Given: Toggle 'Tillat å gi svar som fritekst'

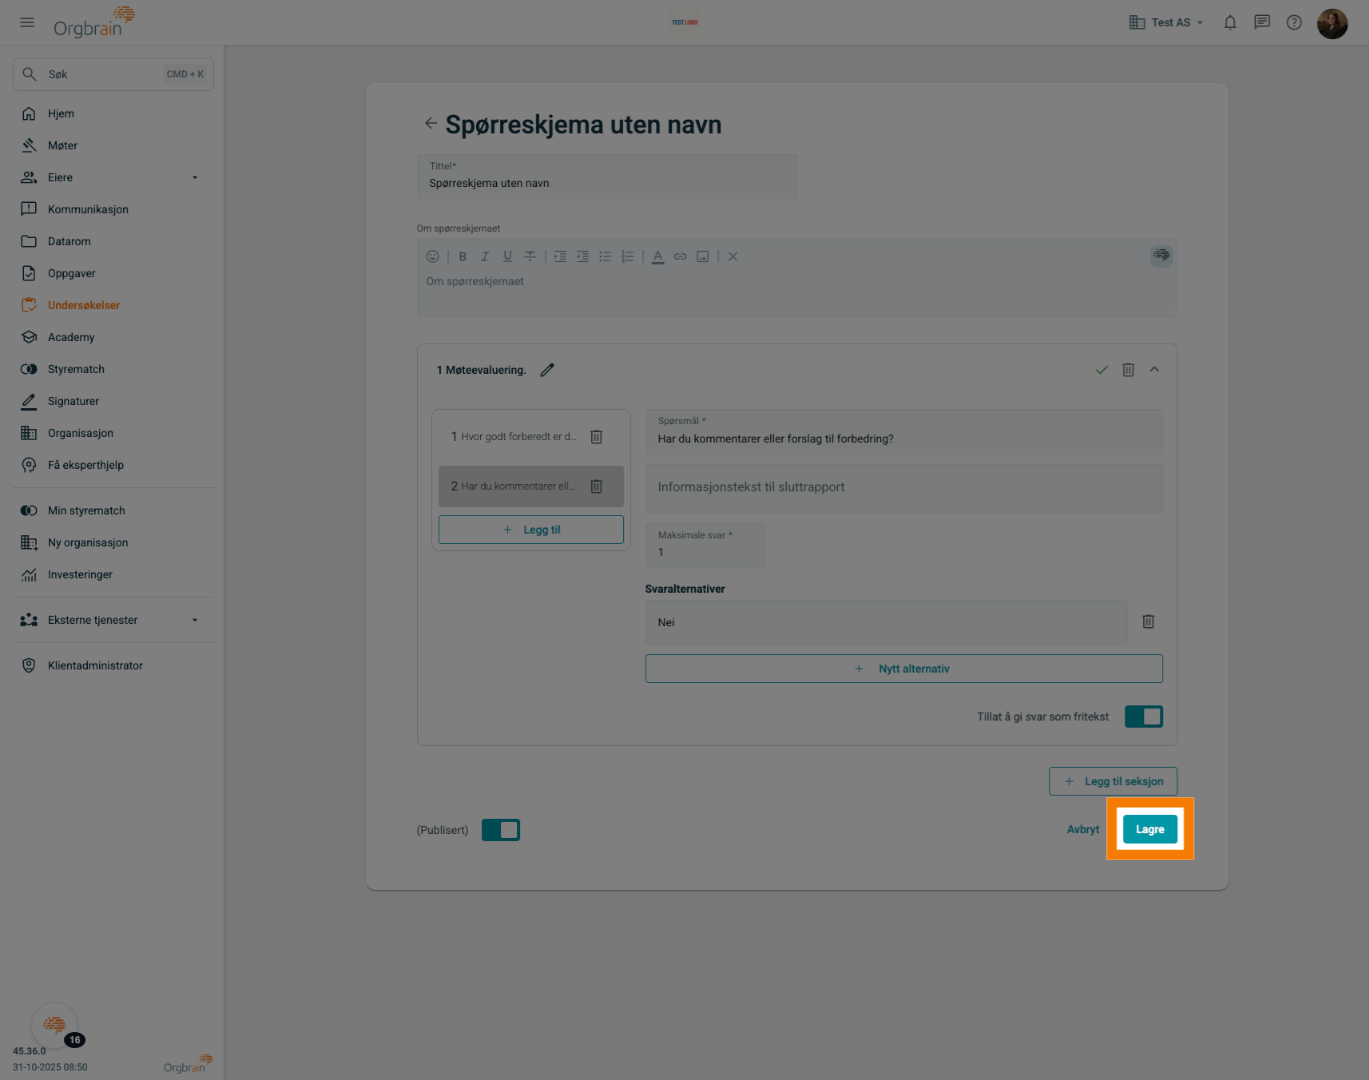Looking at the screenshot, I should click(x=1144, y=717).
